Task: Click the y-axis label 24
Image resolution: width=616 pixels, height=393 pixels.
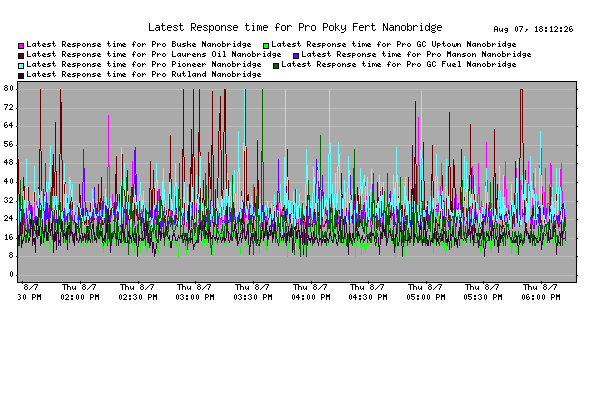Action: [x=9, y=219]
